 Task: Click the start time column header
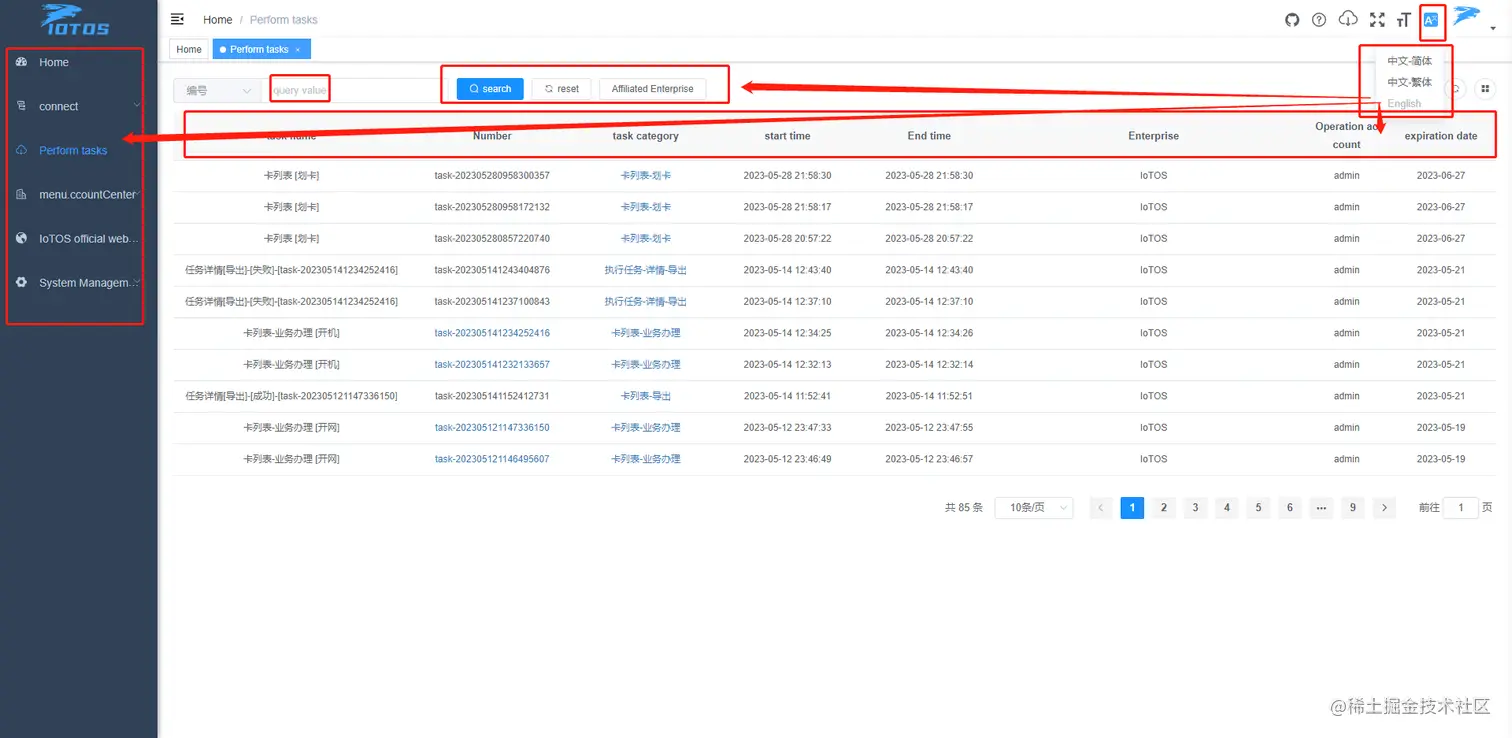click(x=787, y=136)
